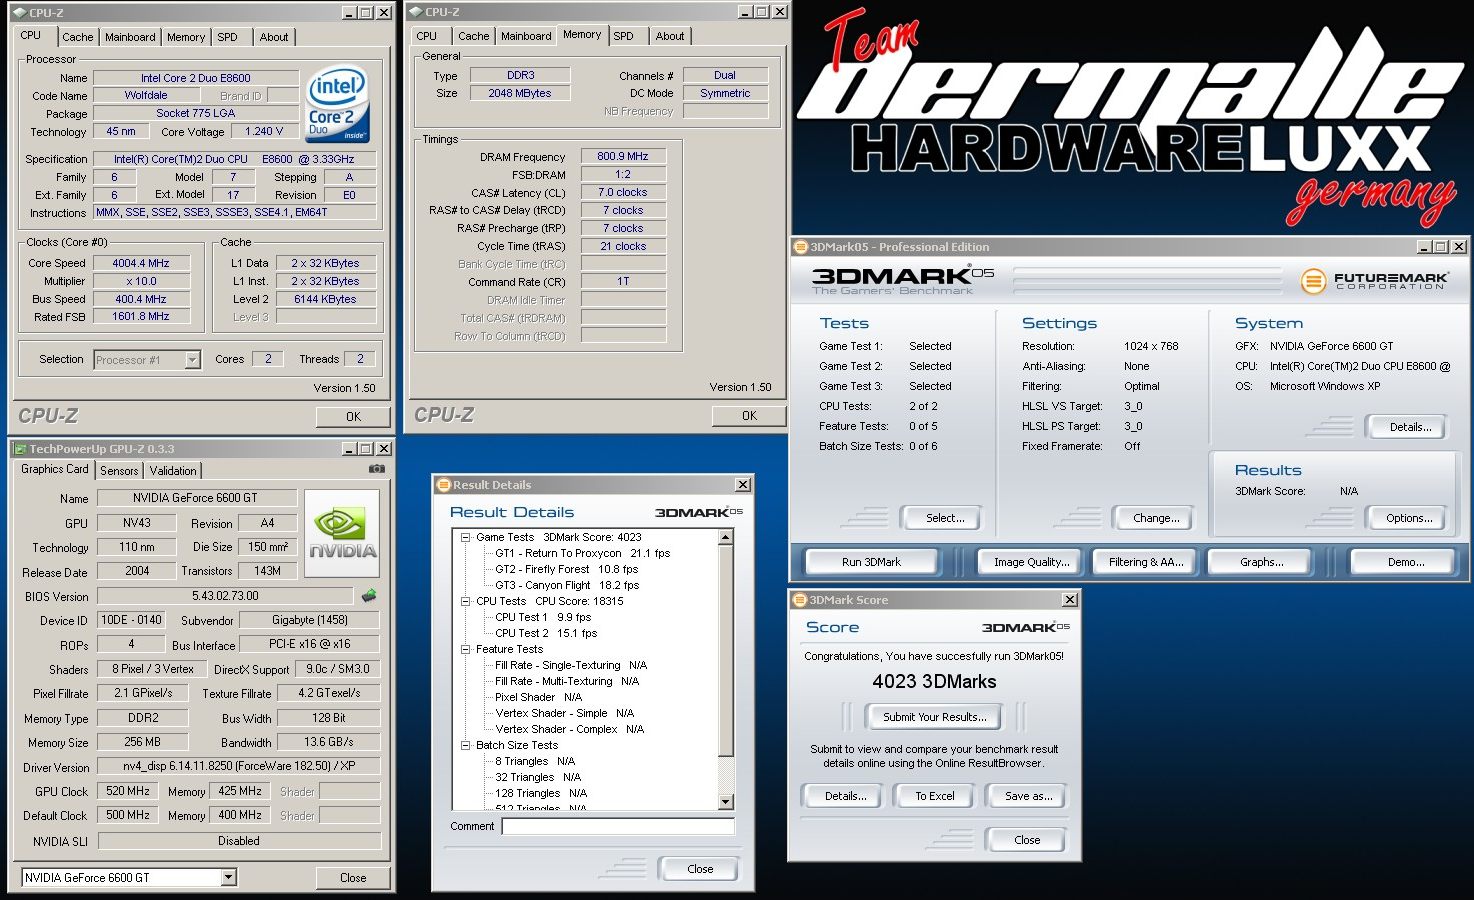Switch to the Validation tab in GPU-Z
The image size is (1474, 900).
pyautogui.click(x=173, y=471)
